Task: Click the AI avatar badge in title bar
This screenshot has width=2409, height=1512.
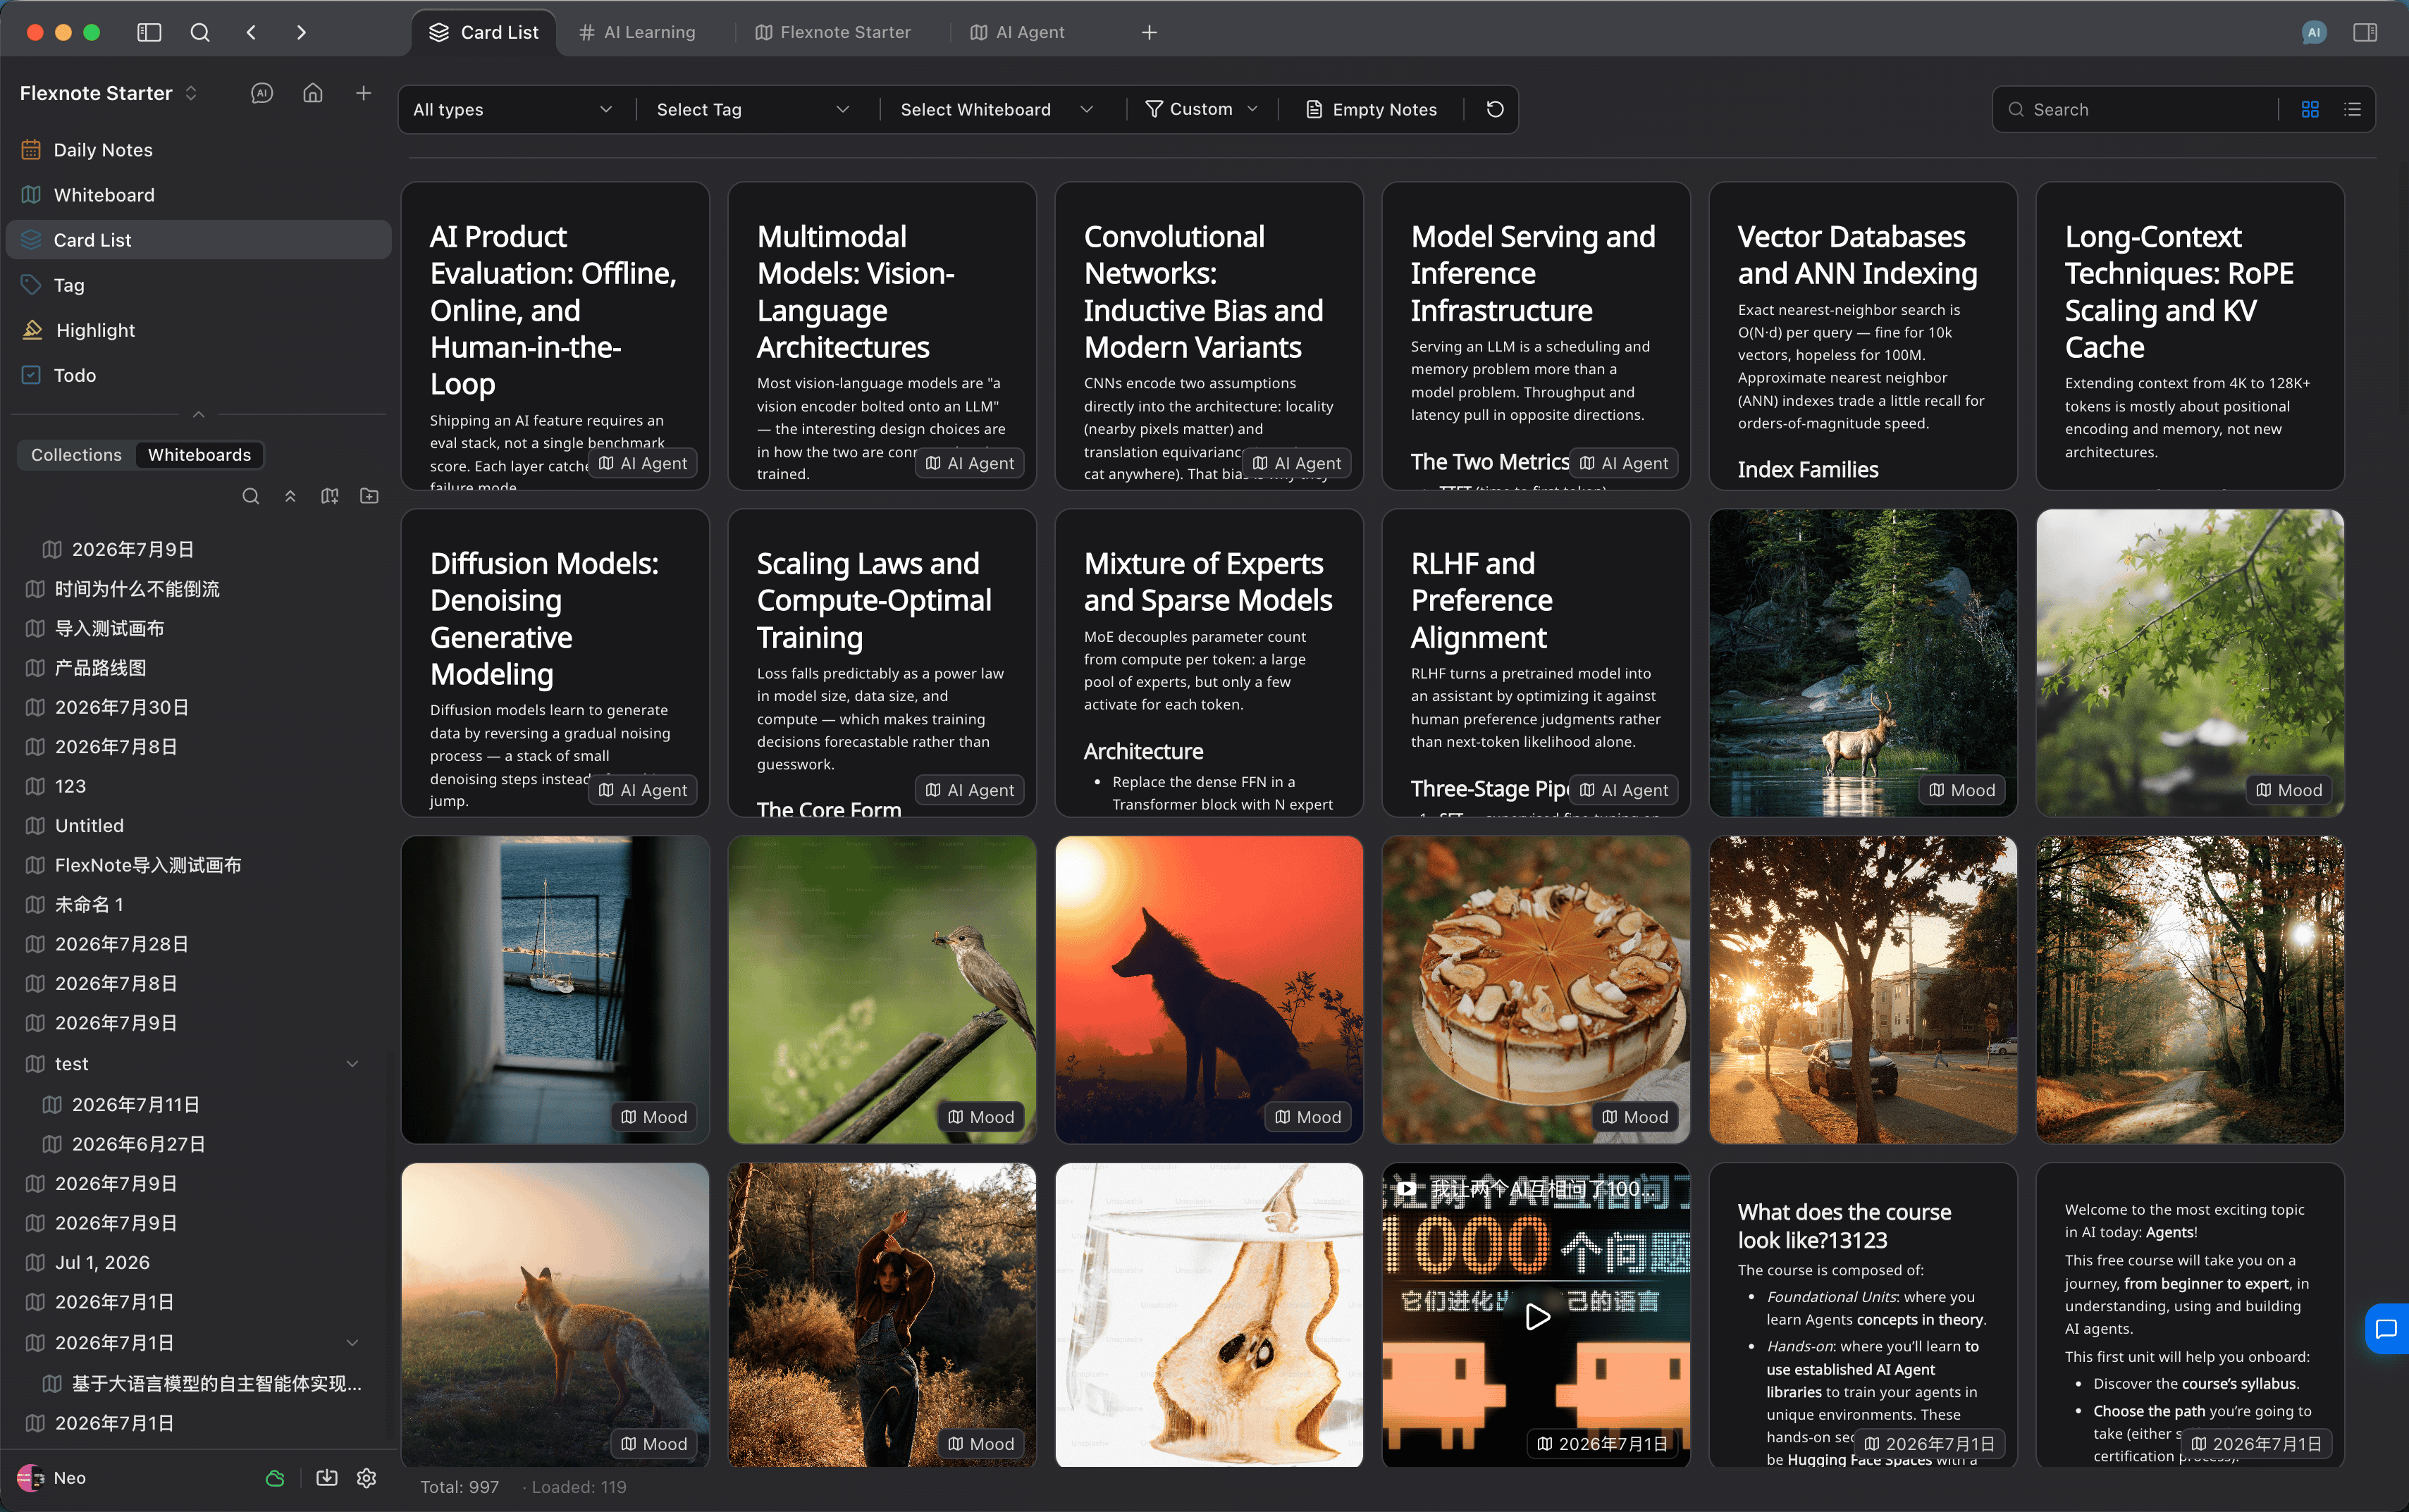Action: pyautogui.click(x=2313, y=32)
